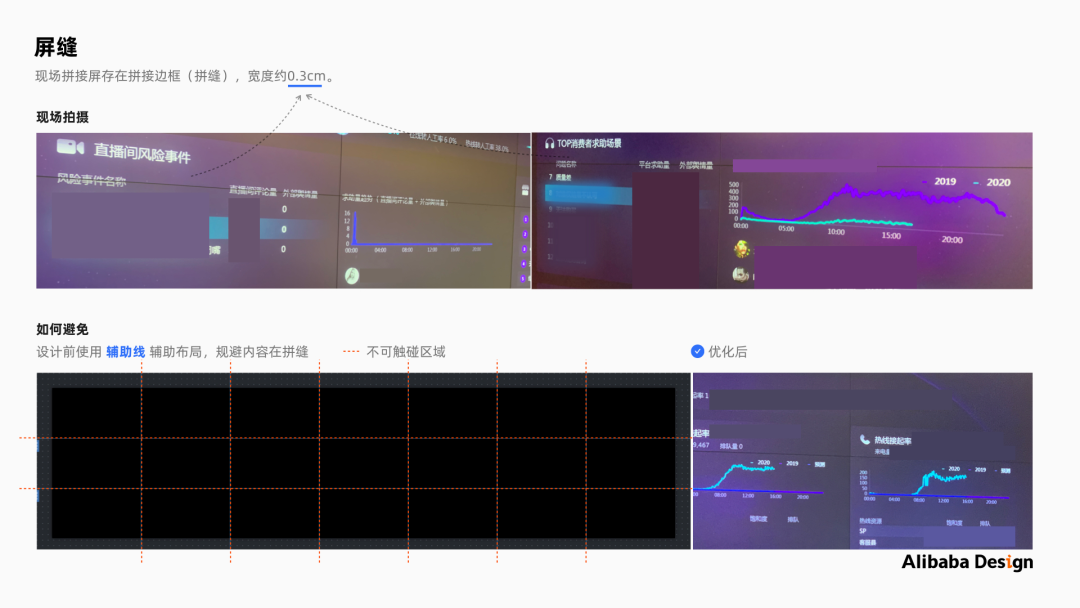1080x608 pixels.
Task: Click the video camera icon beside 直播间风险事件
Action: coord(70,147)
